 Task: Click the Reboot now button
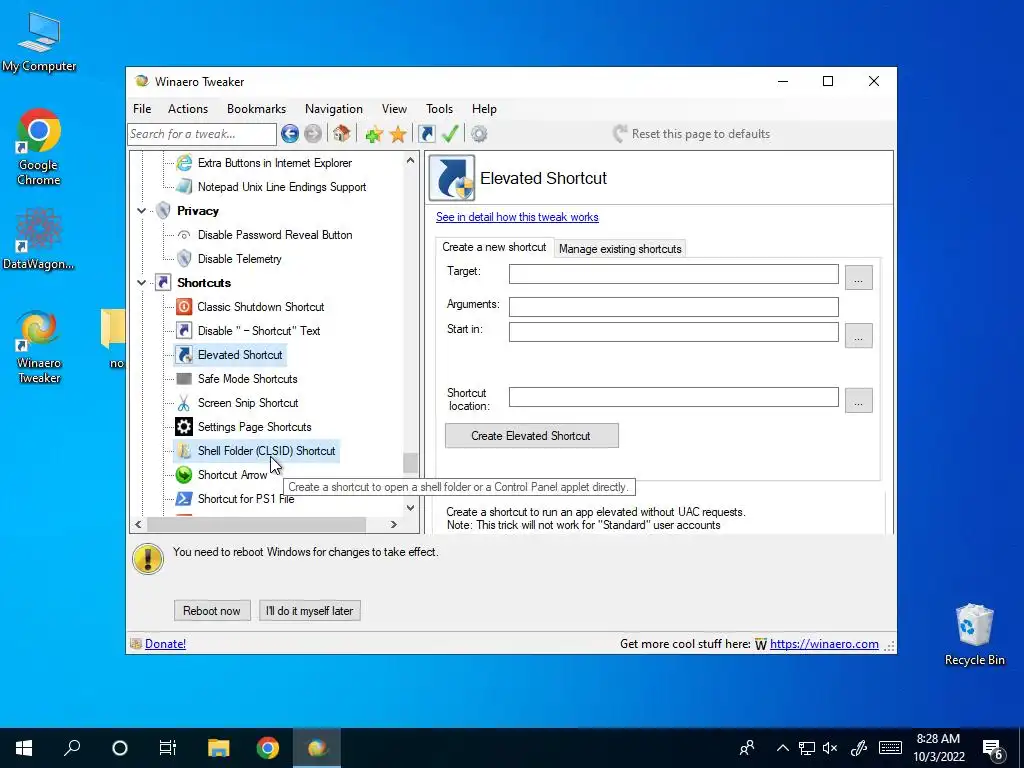coord(212,611)
